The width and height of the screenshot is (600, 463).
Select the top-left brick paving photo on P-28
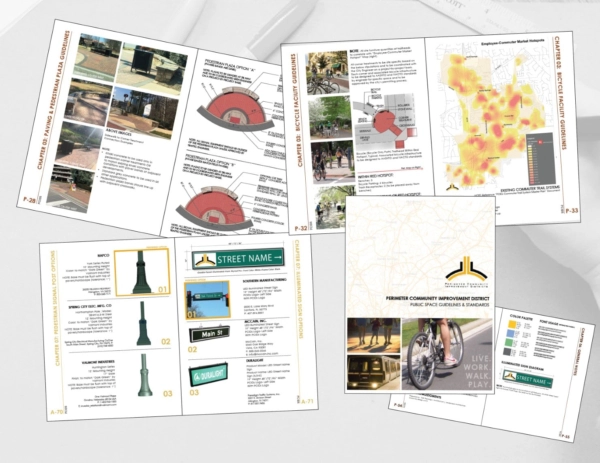pyautogui.click(x=97, y=56)
